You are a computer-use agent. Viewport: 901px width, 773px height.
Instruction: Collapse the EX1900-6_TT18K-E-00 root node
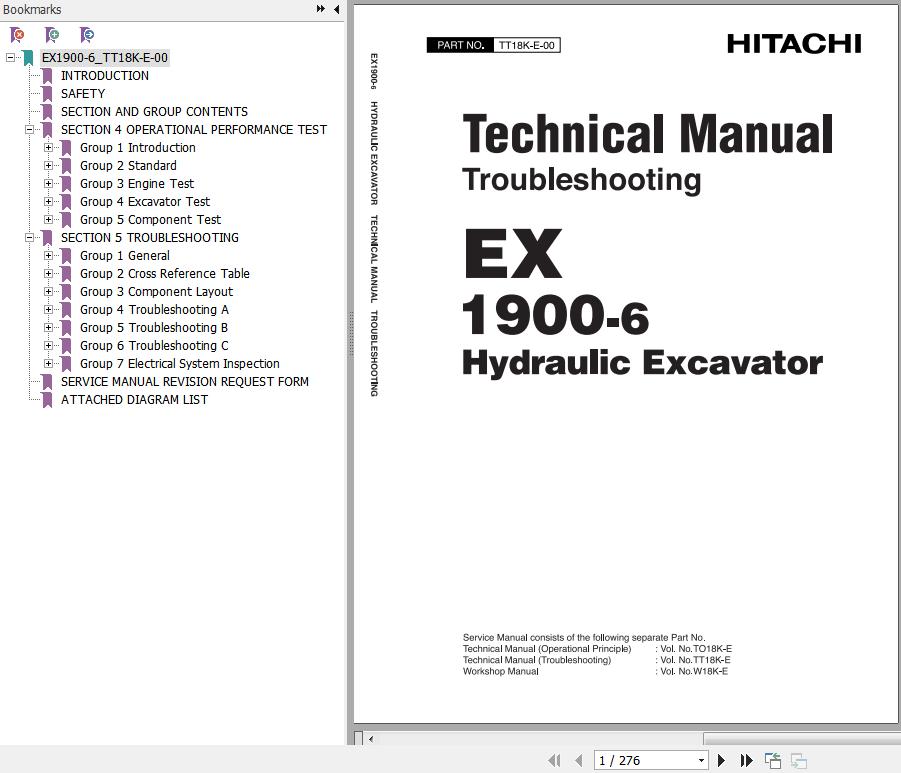coord(10,57)
